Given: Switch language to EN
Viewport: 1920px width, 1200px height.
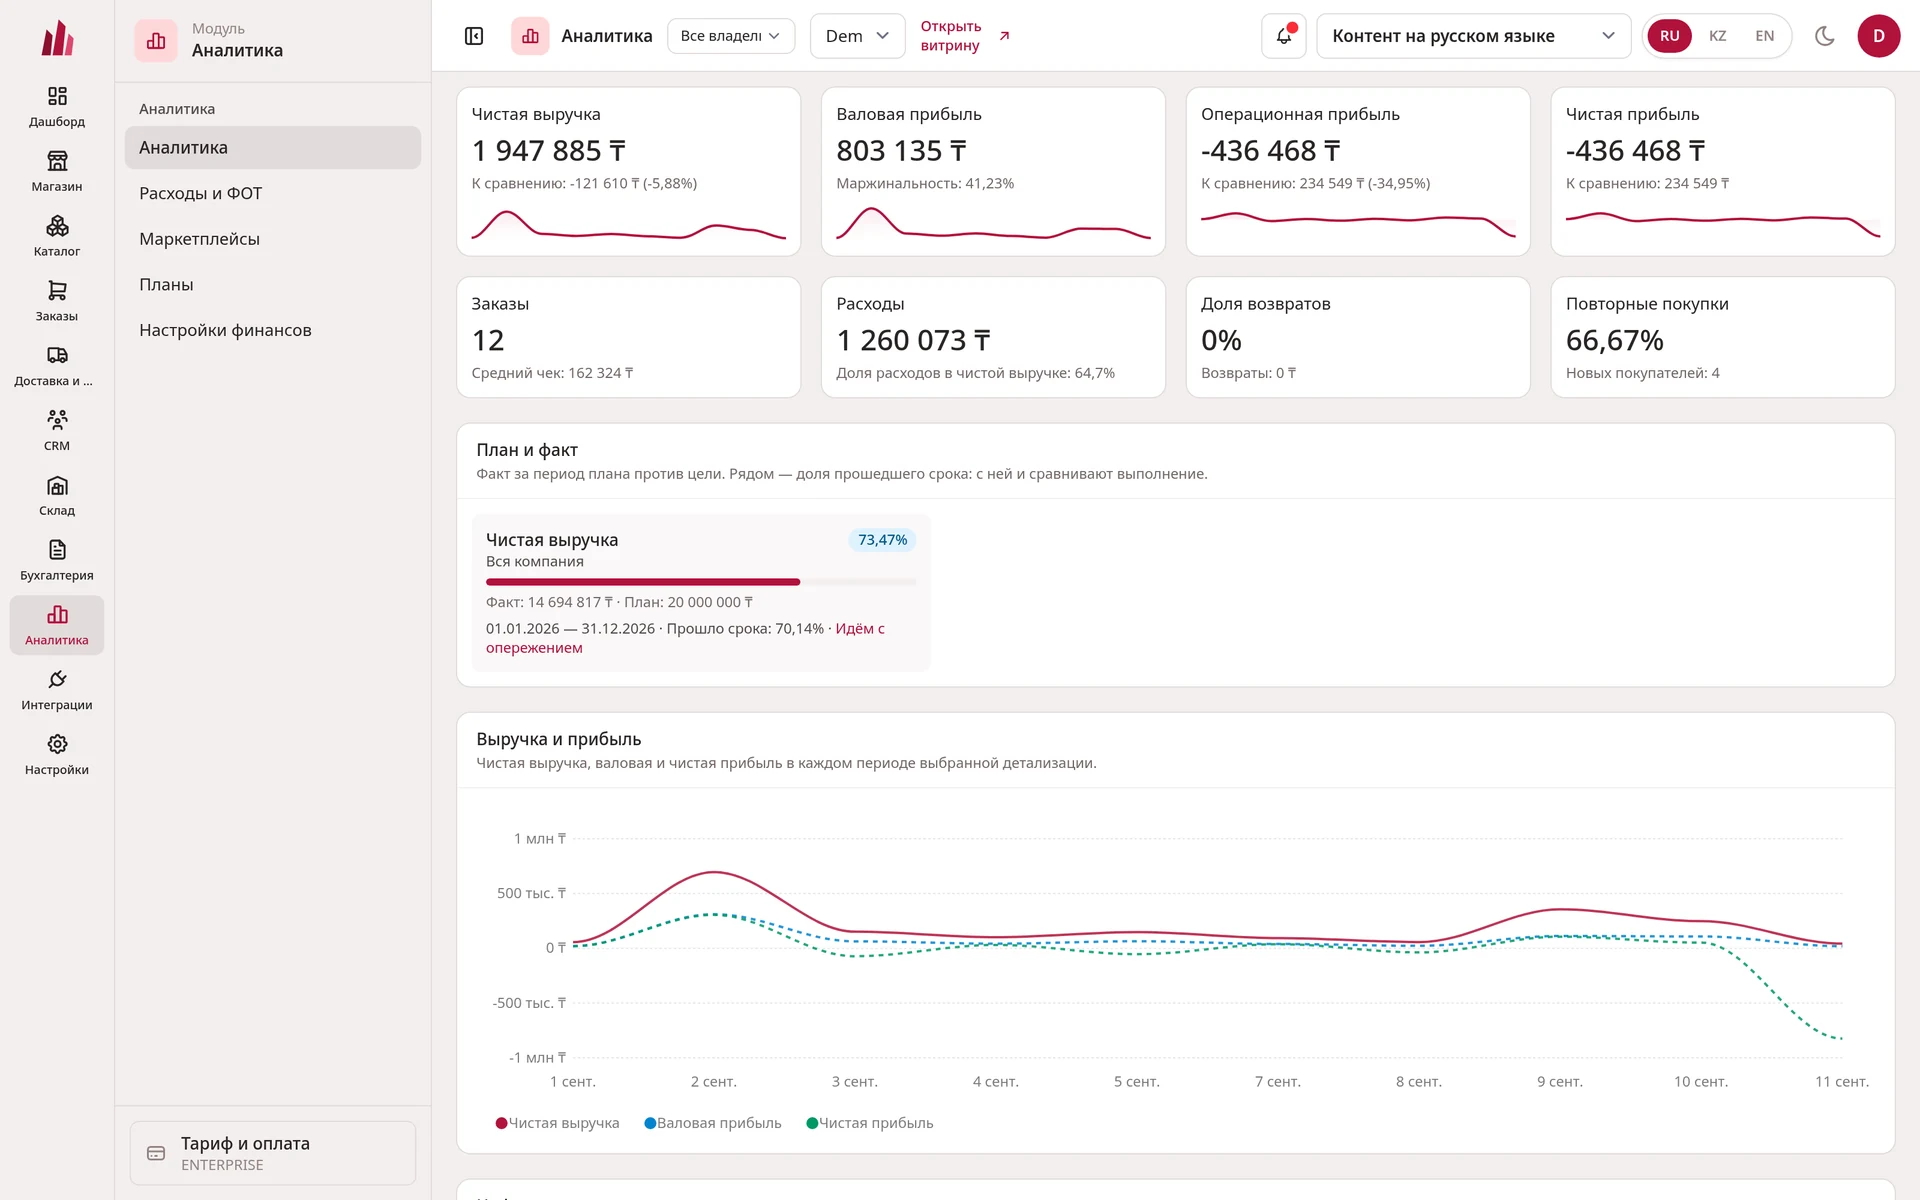Looking at the screenshot, I should [x=1764, y=36].
